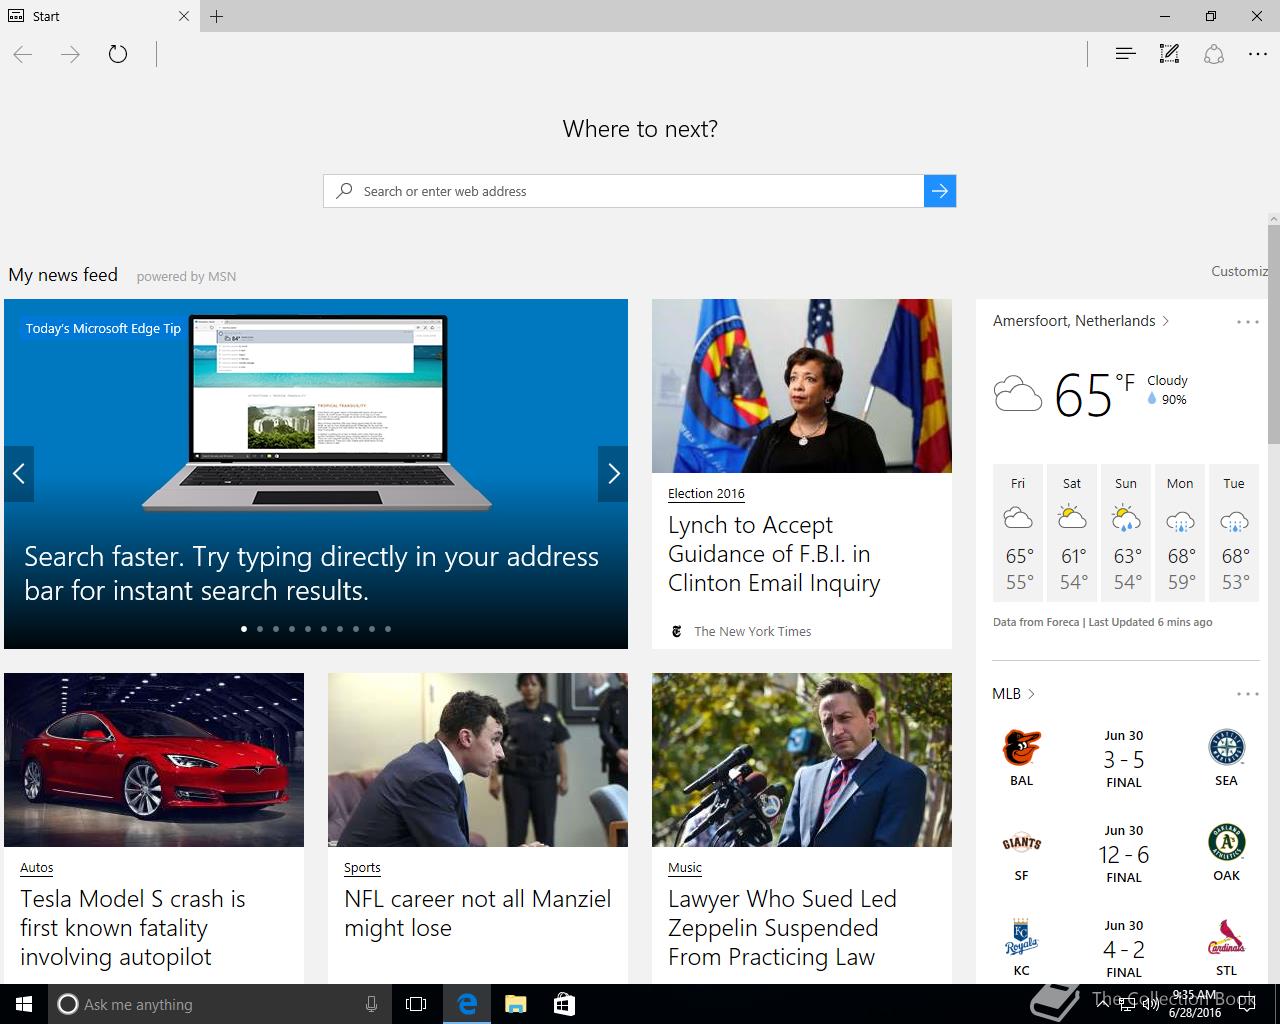Click the St. Louis Cardinals logo
The image size is (1280, 1024).
click(x=1226, y=938)
